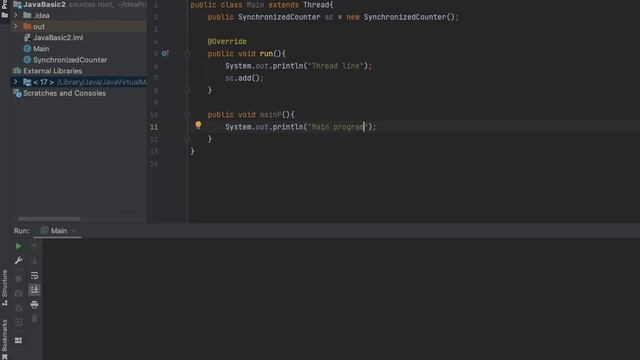Click the green Rerun Main button
Image resolution: width=640 pixels, height=360 pixels.
[x=18, y=246]
